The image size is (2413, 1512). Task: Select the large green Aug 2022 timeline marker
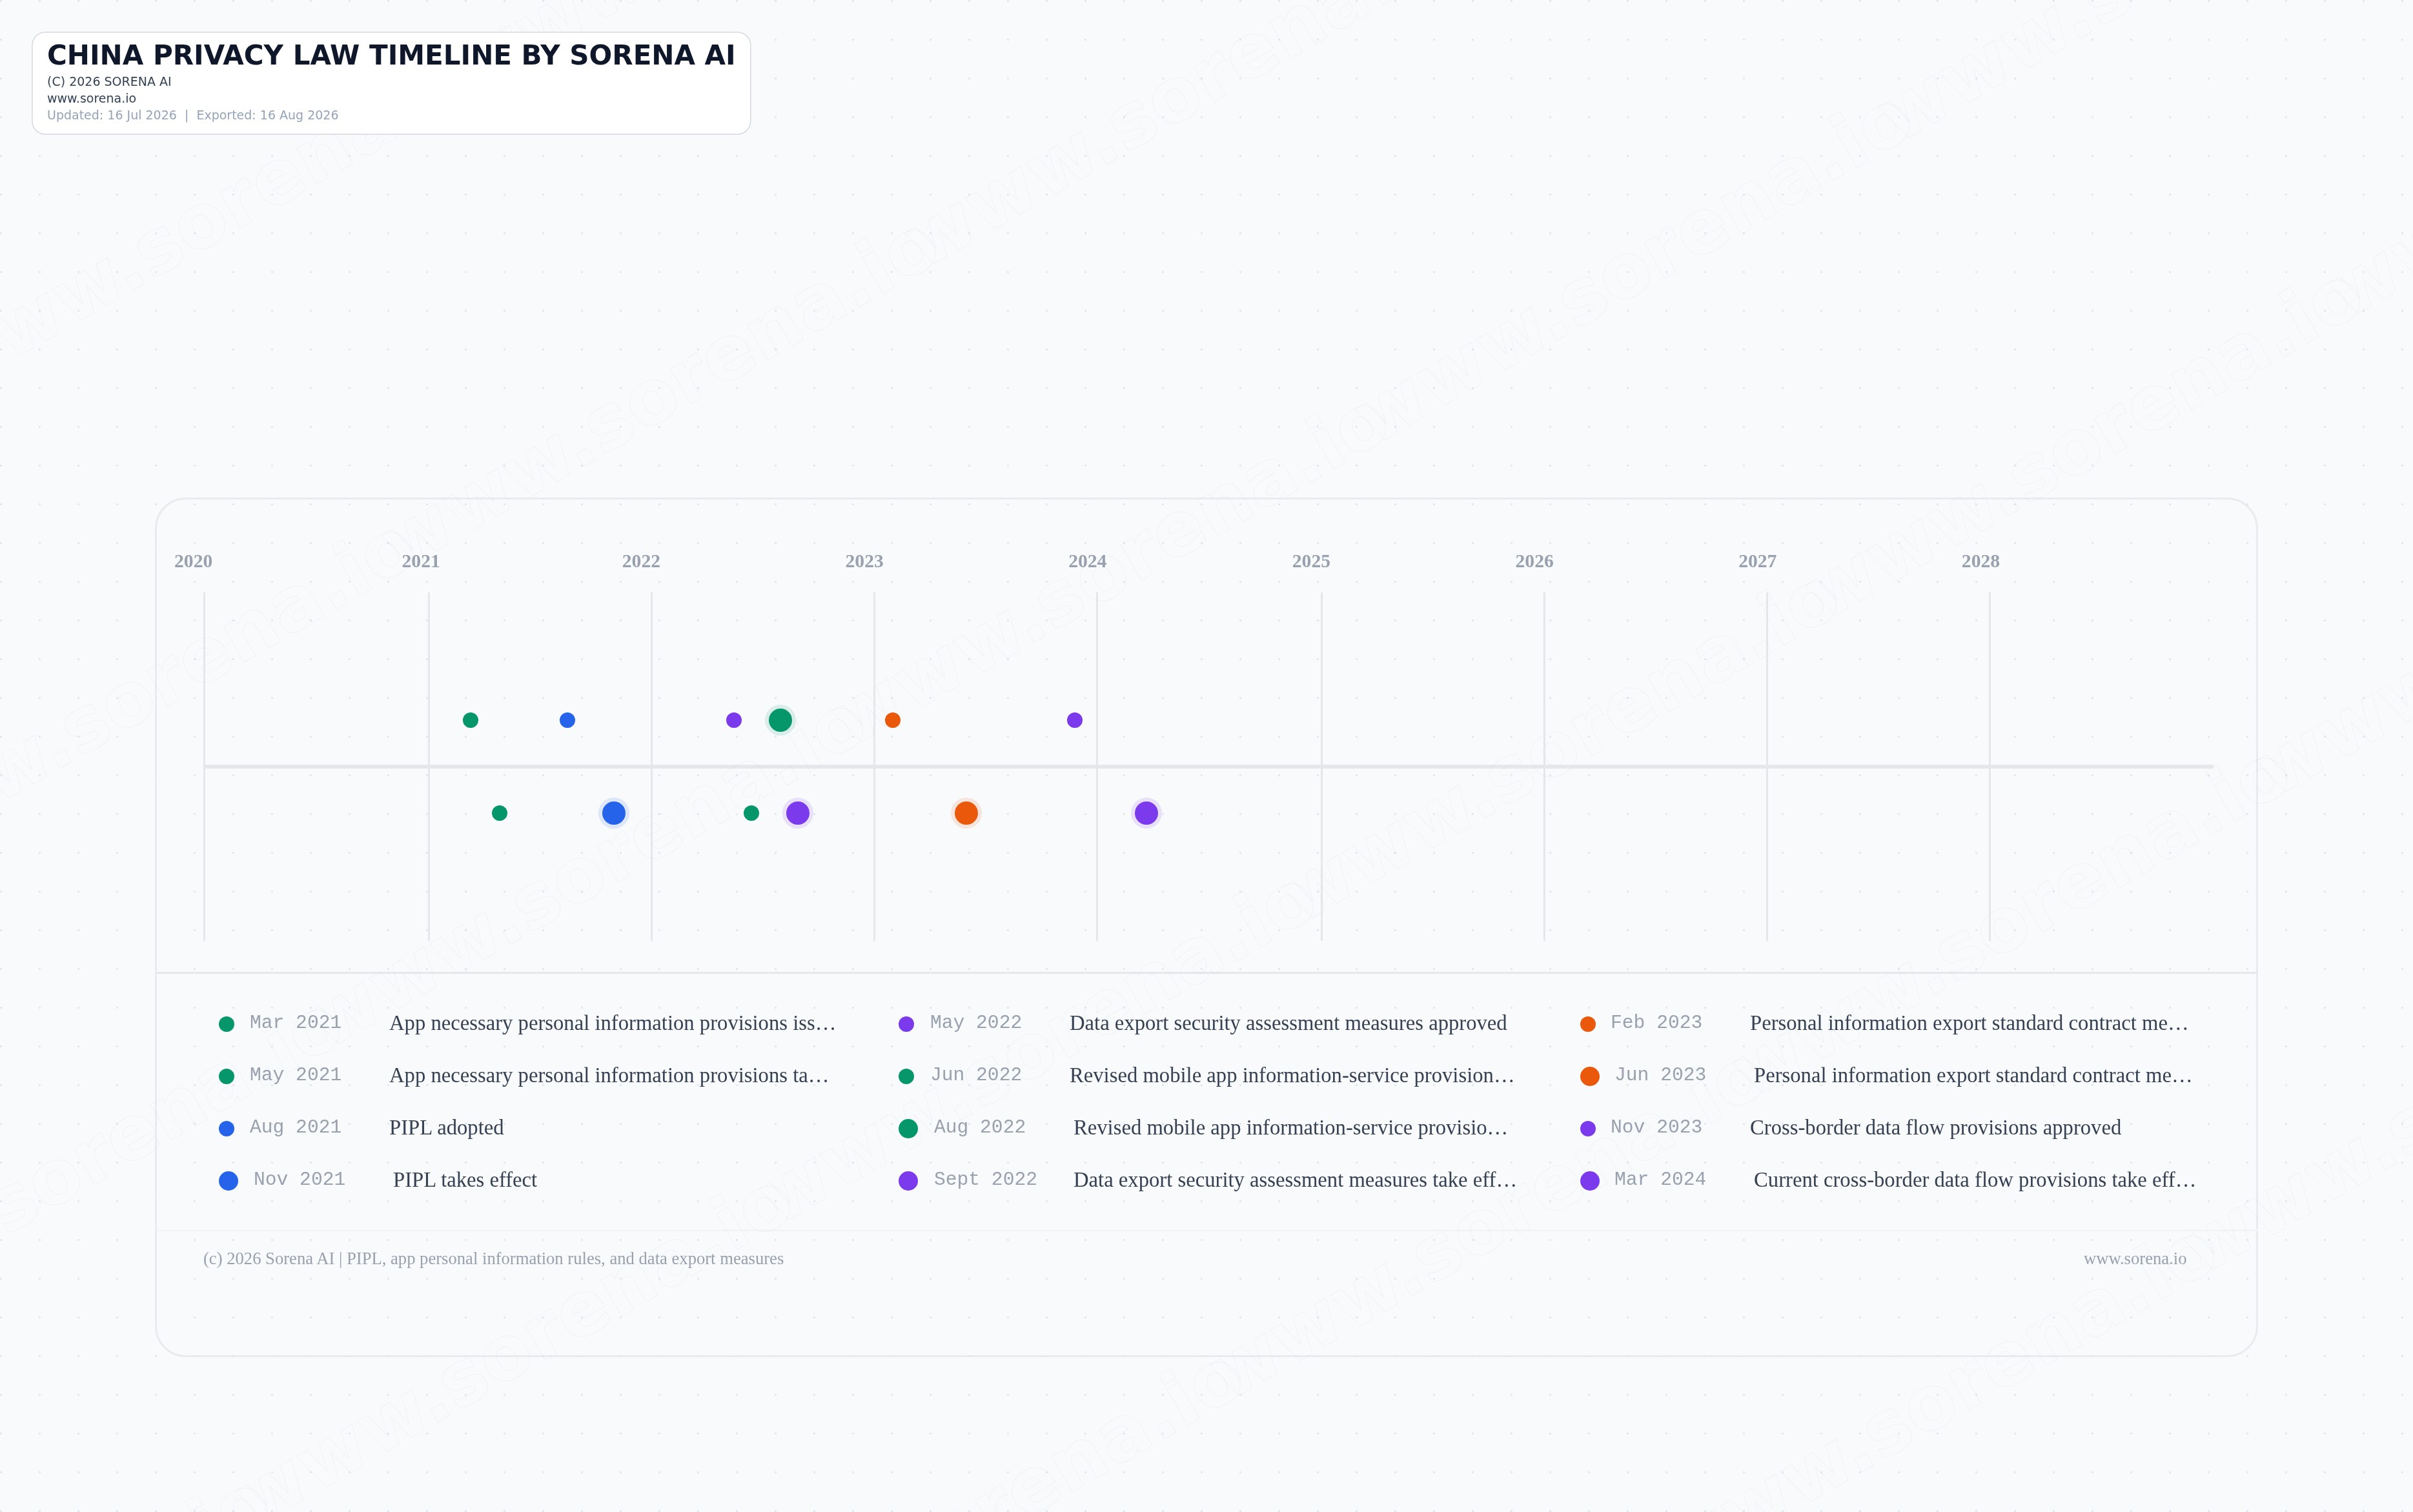[780, 720]
